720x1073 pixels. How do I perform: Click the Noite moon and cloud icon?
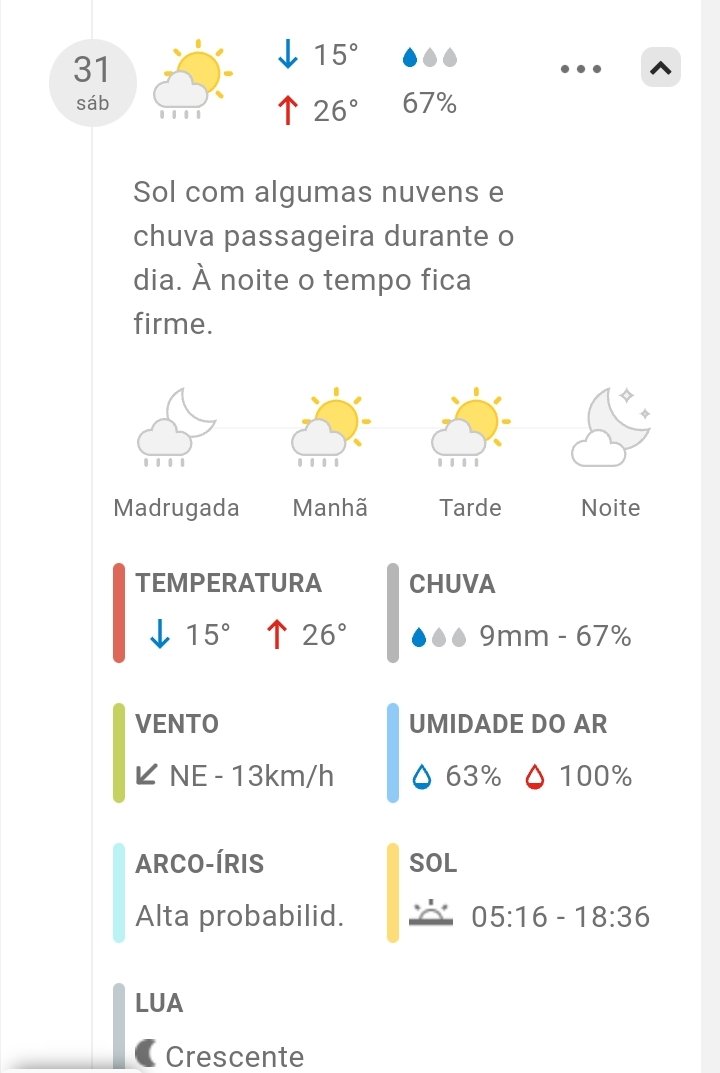click(610, 428)
